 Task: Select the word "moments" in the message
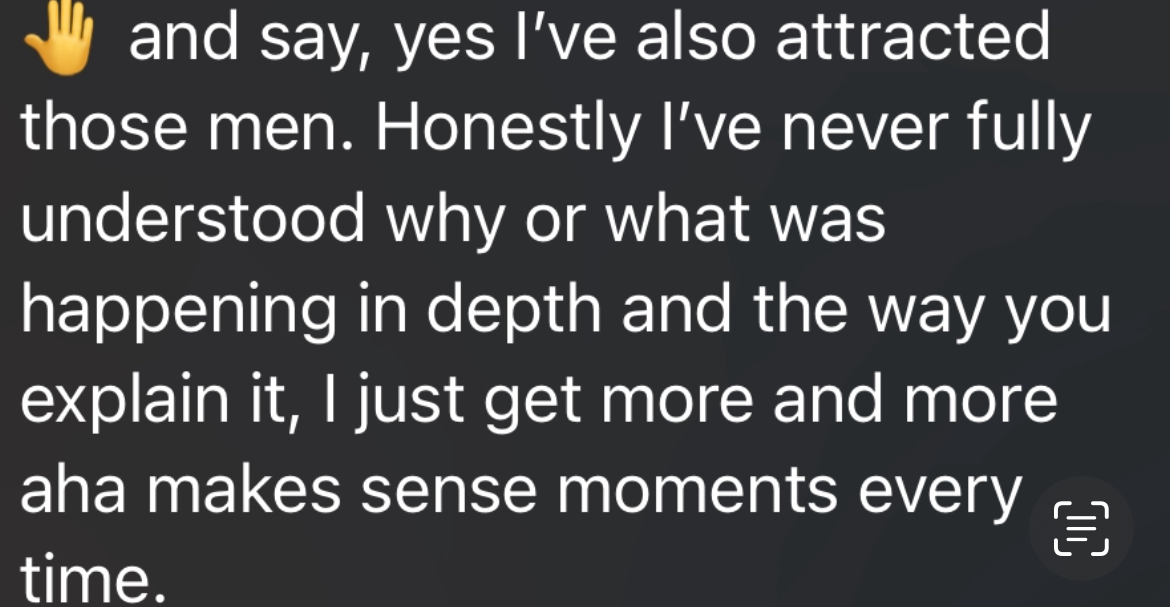click(x=697, y=492)
